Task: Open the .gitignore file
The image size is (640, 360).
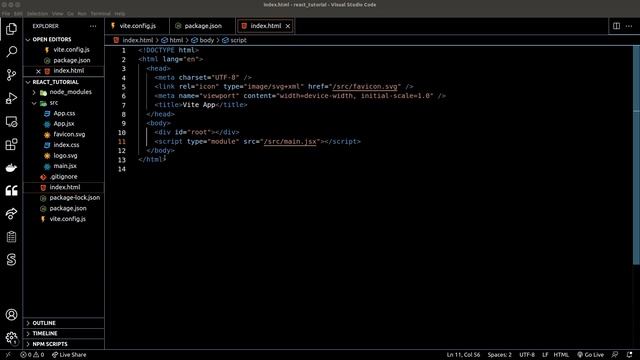Action: (64, 177)
